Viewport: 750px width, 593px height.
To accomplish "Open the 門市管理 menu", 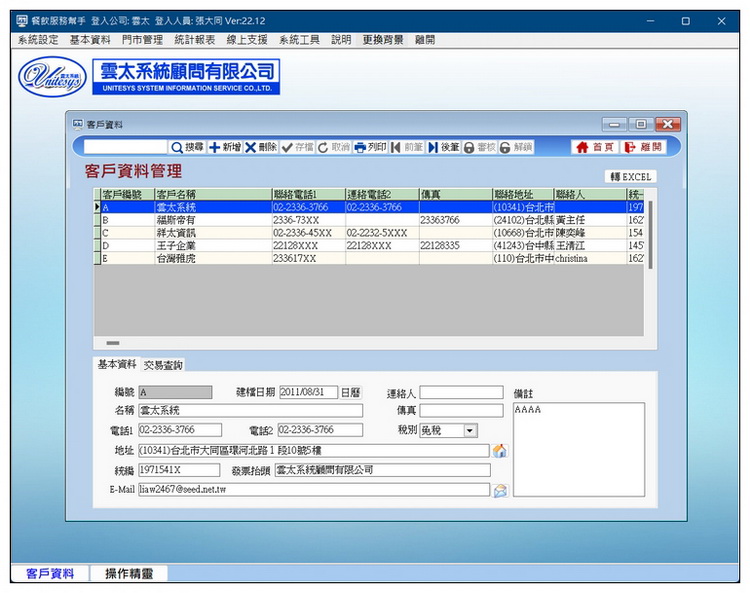I will (142, 40).
